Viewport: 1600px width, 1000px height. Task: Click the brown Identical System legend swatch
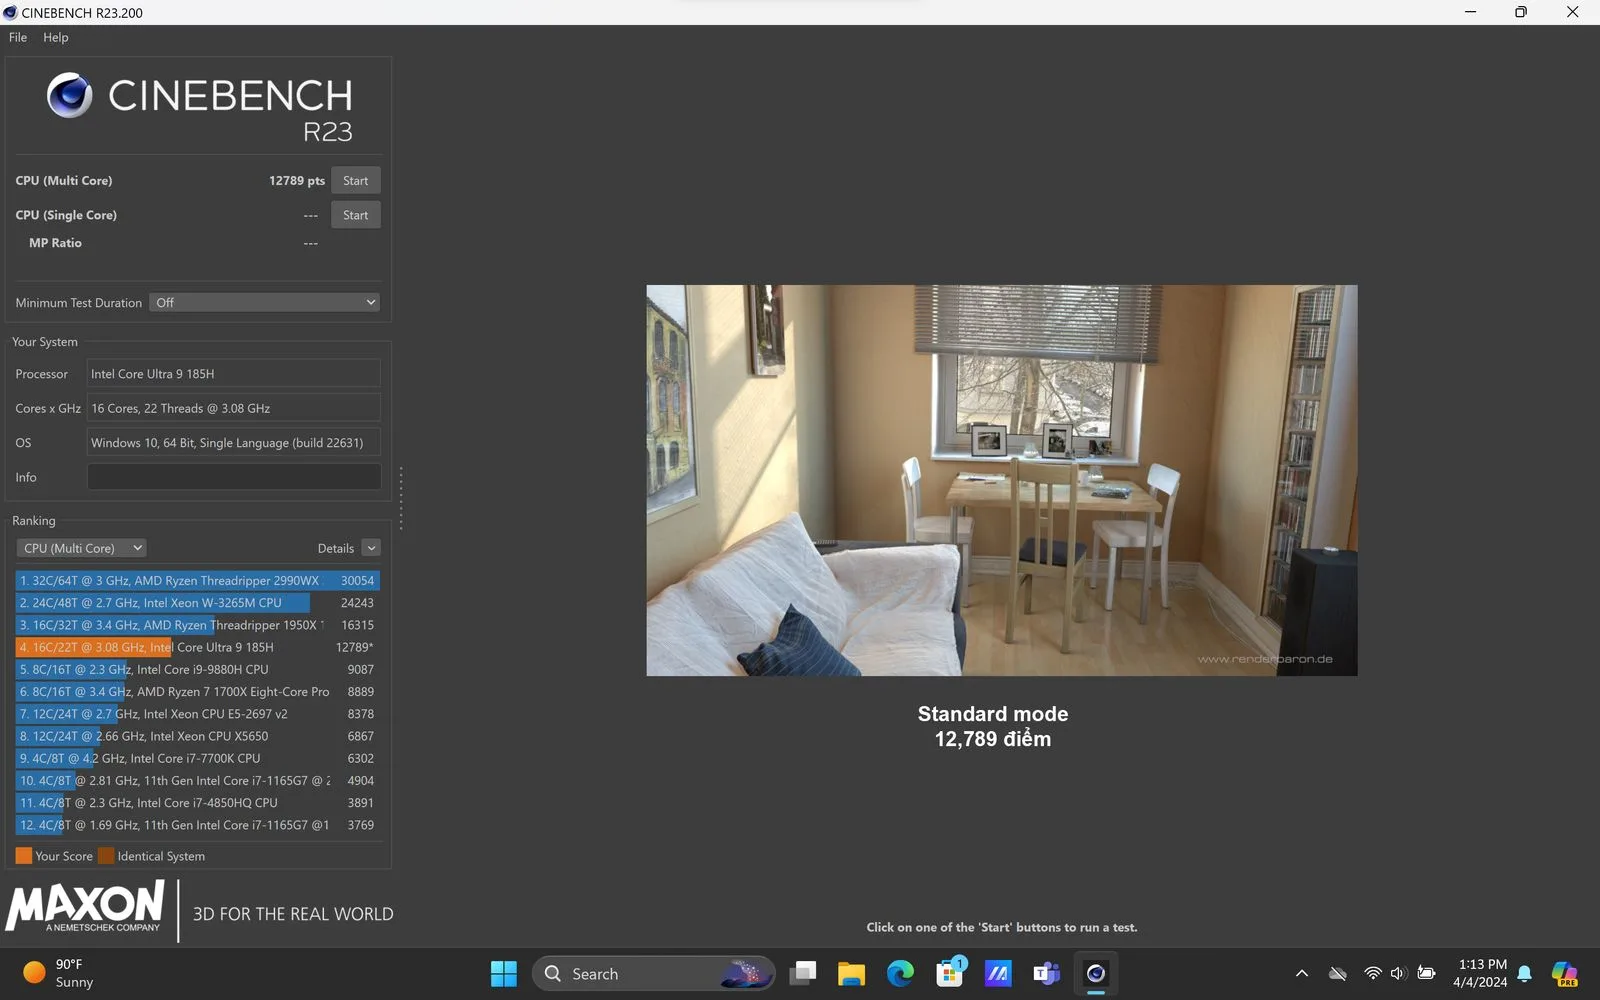(106, 856)
